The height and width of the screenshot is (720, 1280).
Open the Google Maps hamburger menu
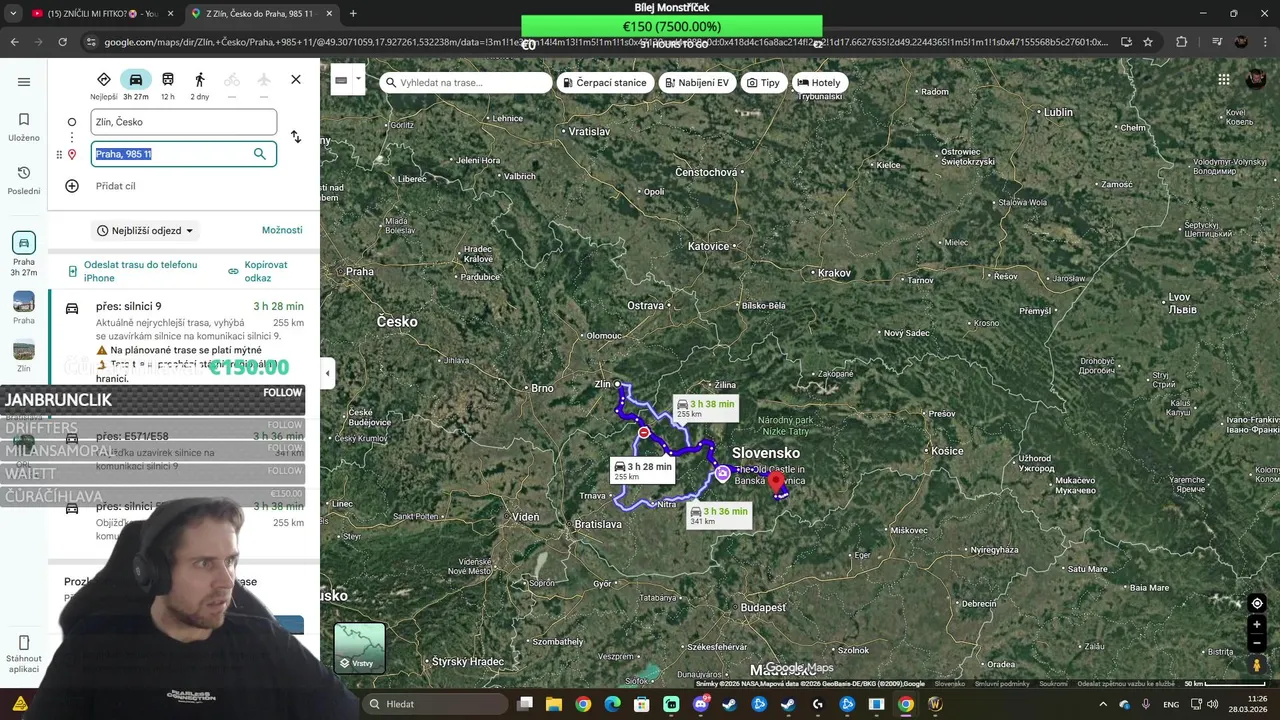pos(24,82)
